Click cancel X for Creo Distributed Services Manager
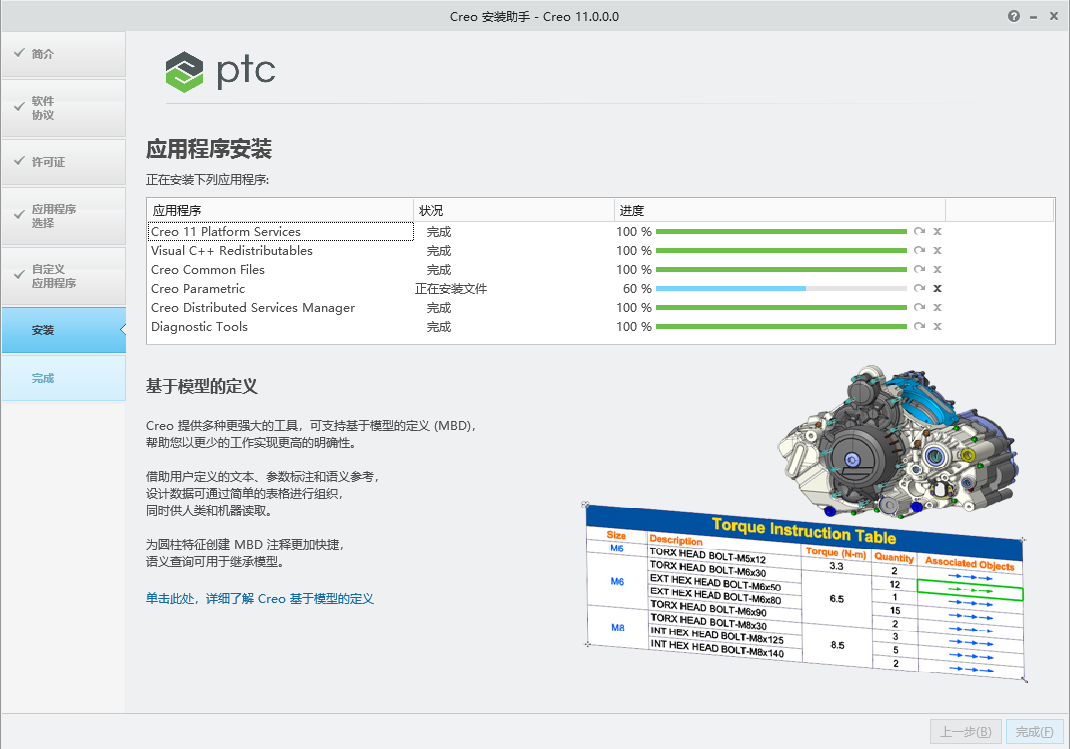Viewport: 1070px width, 749px height. (x=938, y=308)
